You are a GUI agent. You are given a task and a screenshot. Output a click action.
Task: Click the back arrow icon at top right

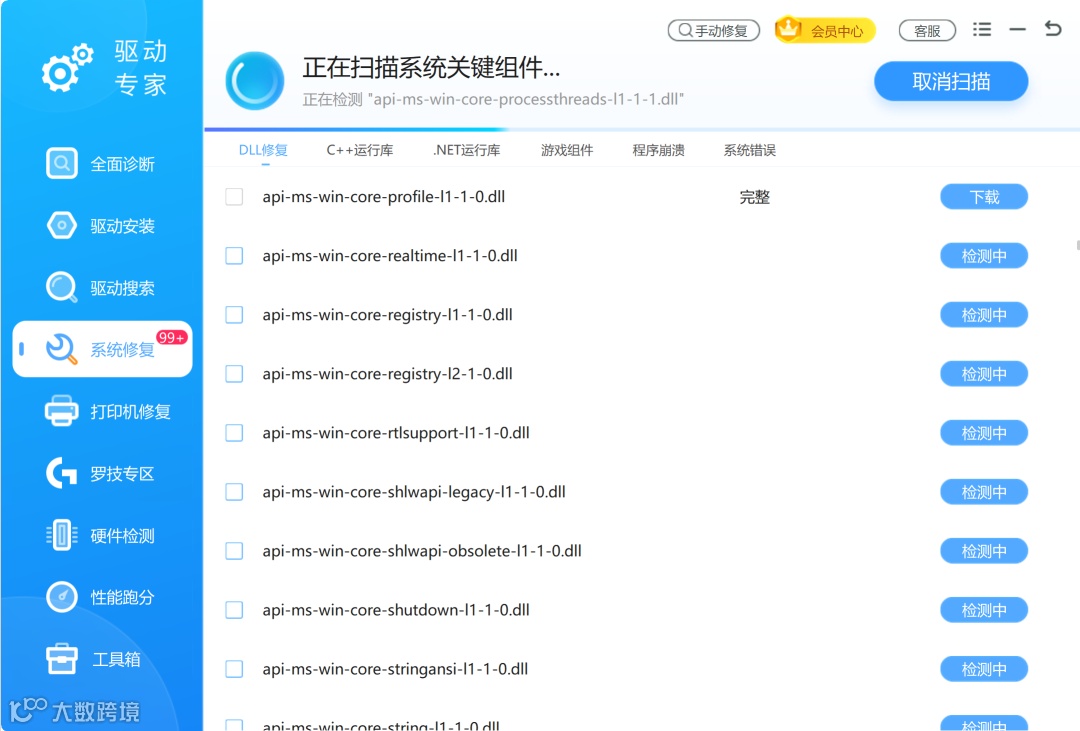coord(1053,29)
